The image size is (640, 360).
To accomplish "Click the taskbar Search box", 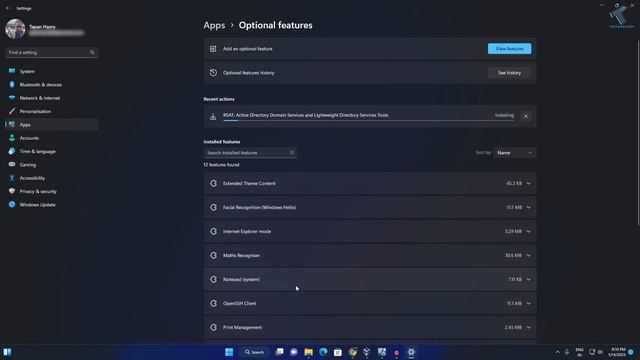I will point(255,352).
